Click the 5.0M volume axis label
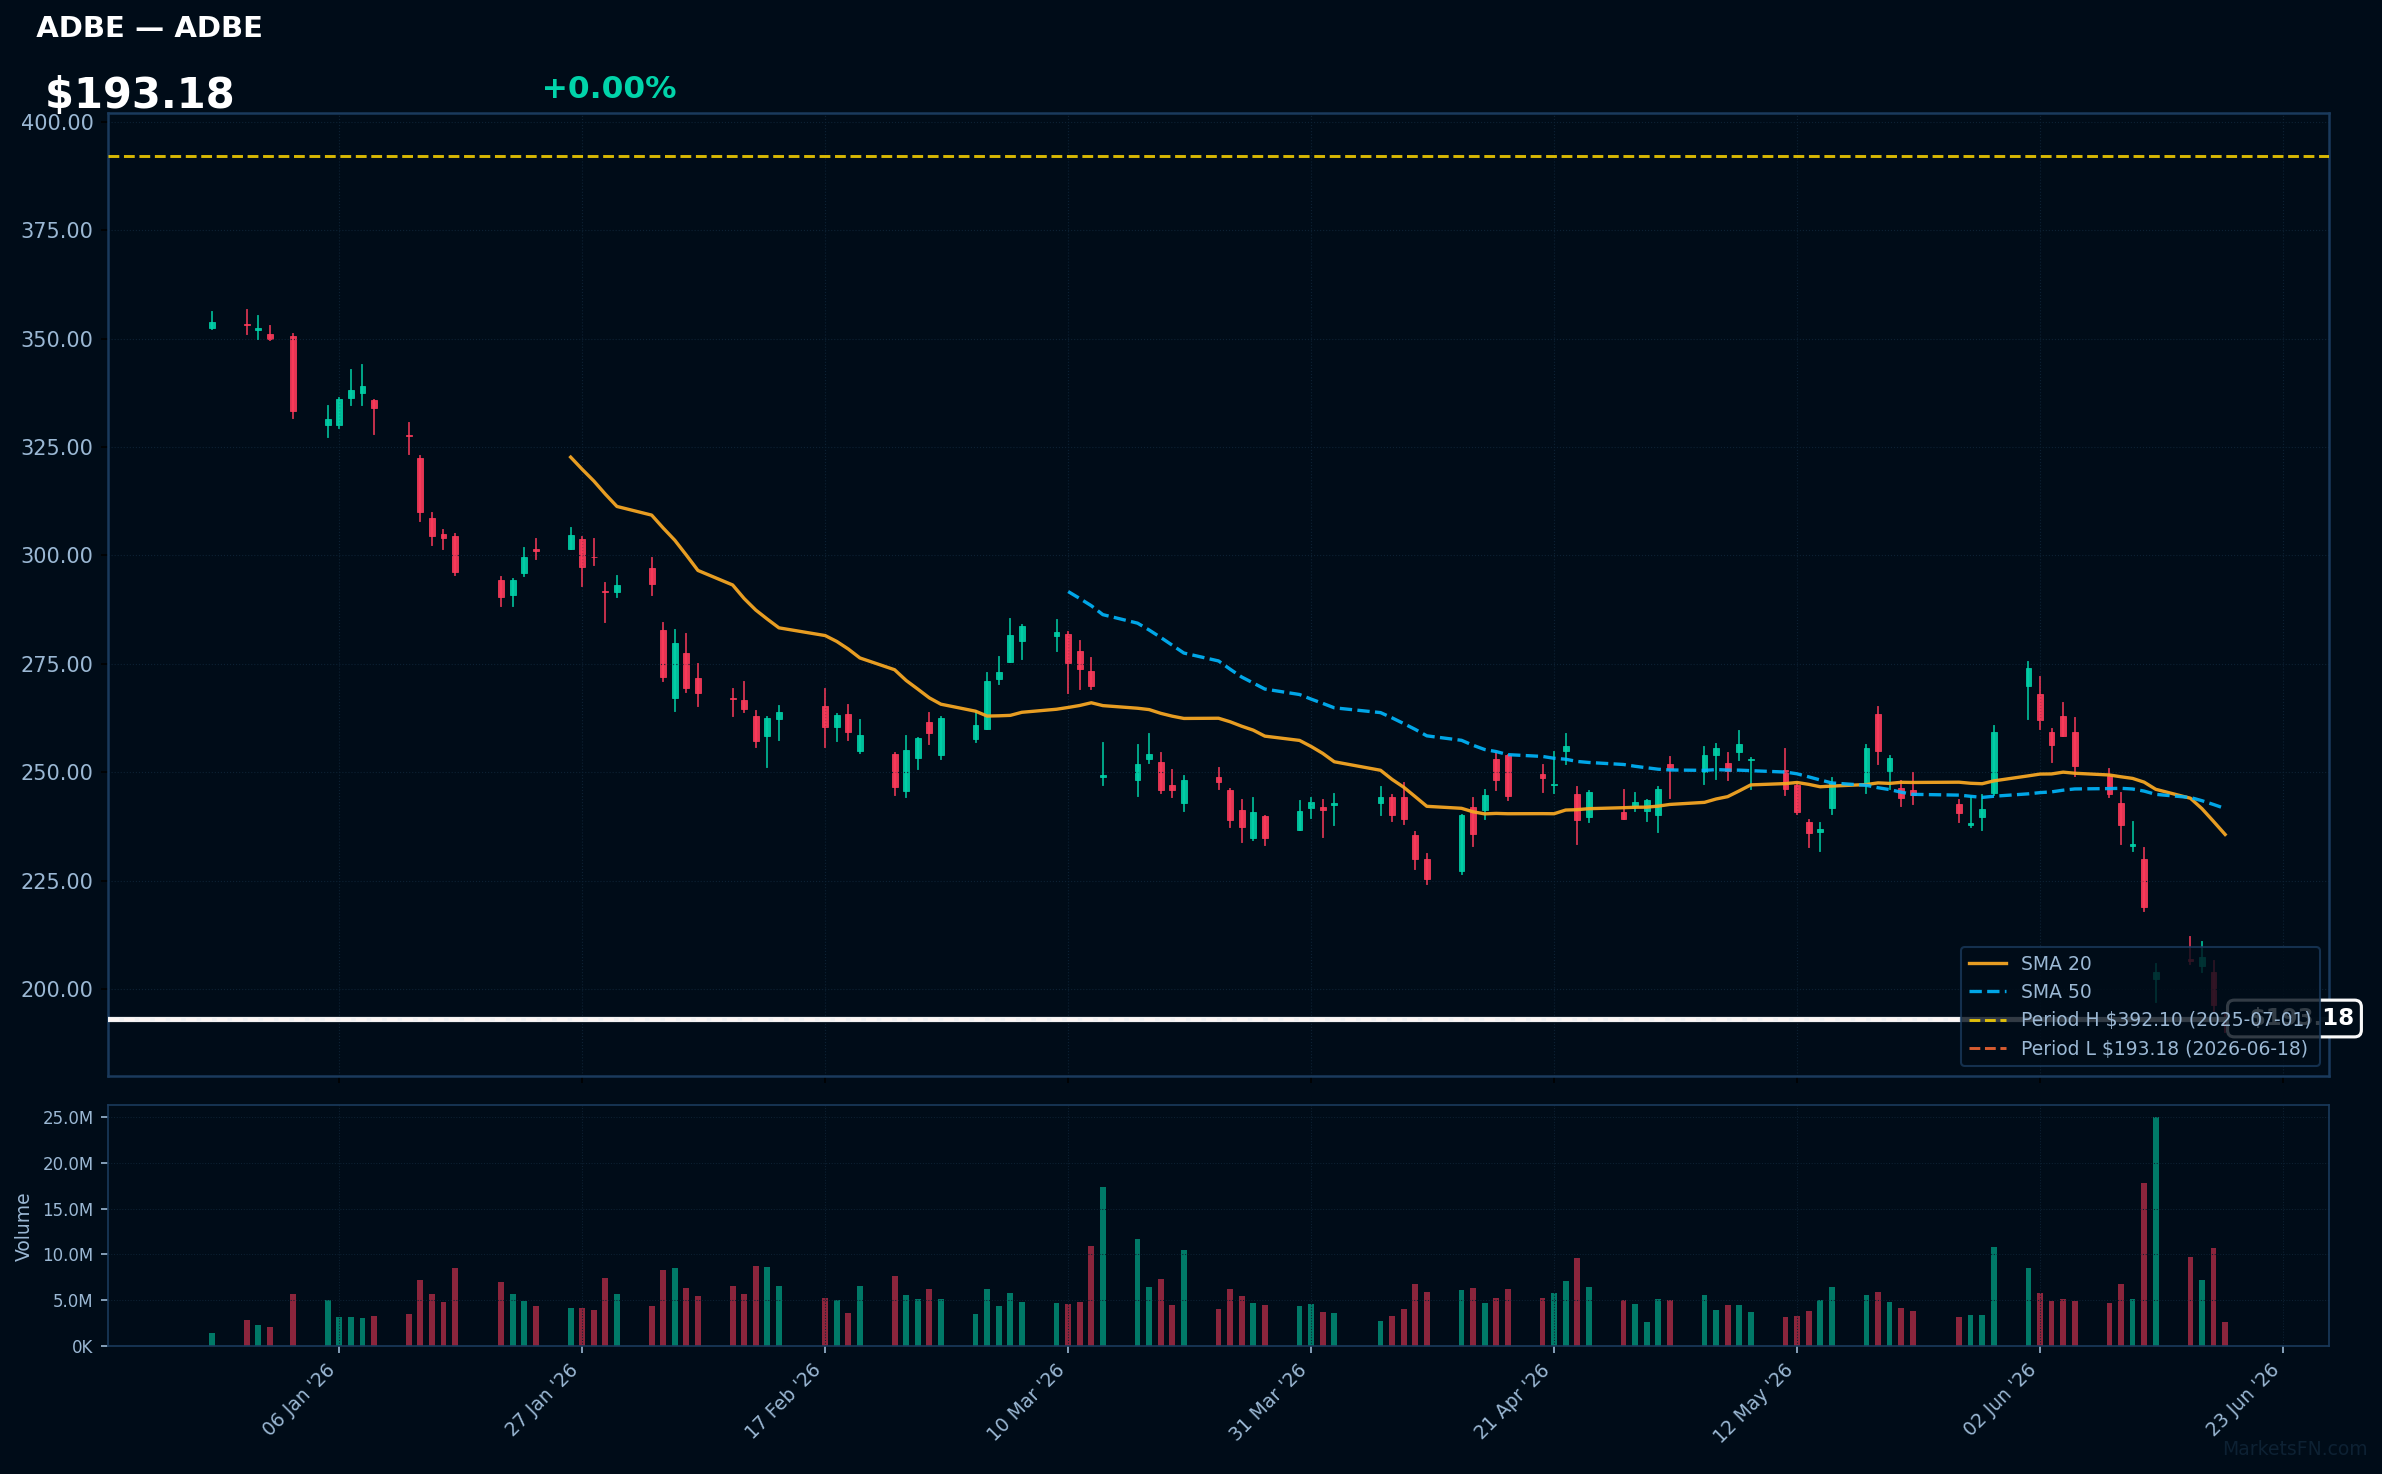This screenshot has height=1474, width=2382. (73, 1301)
